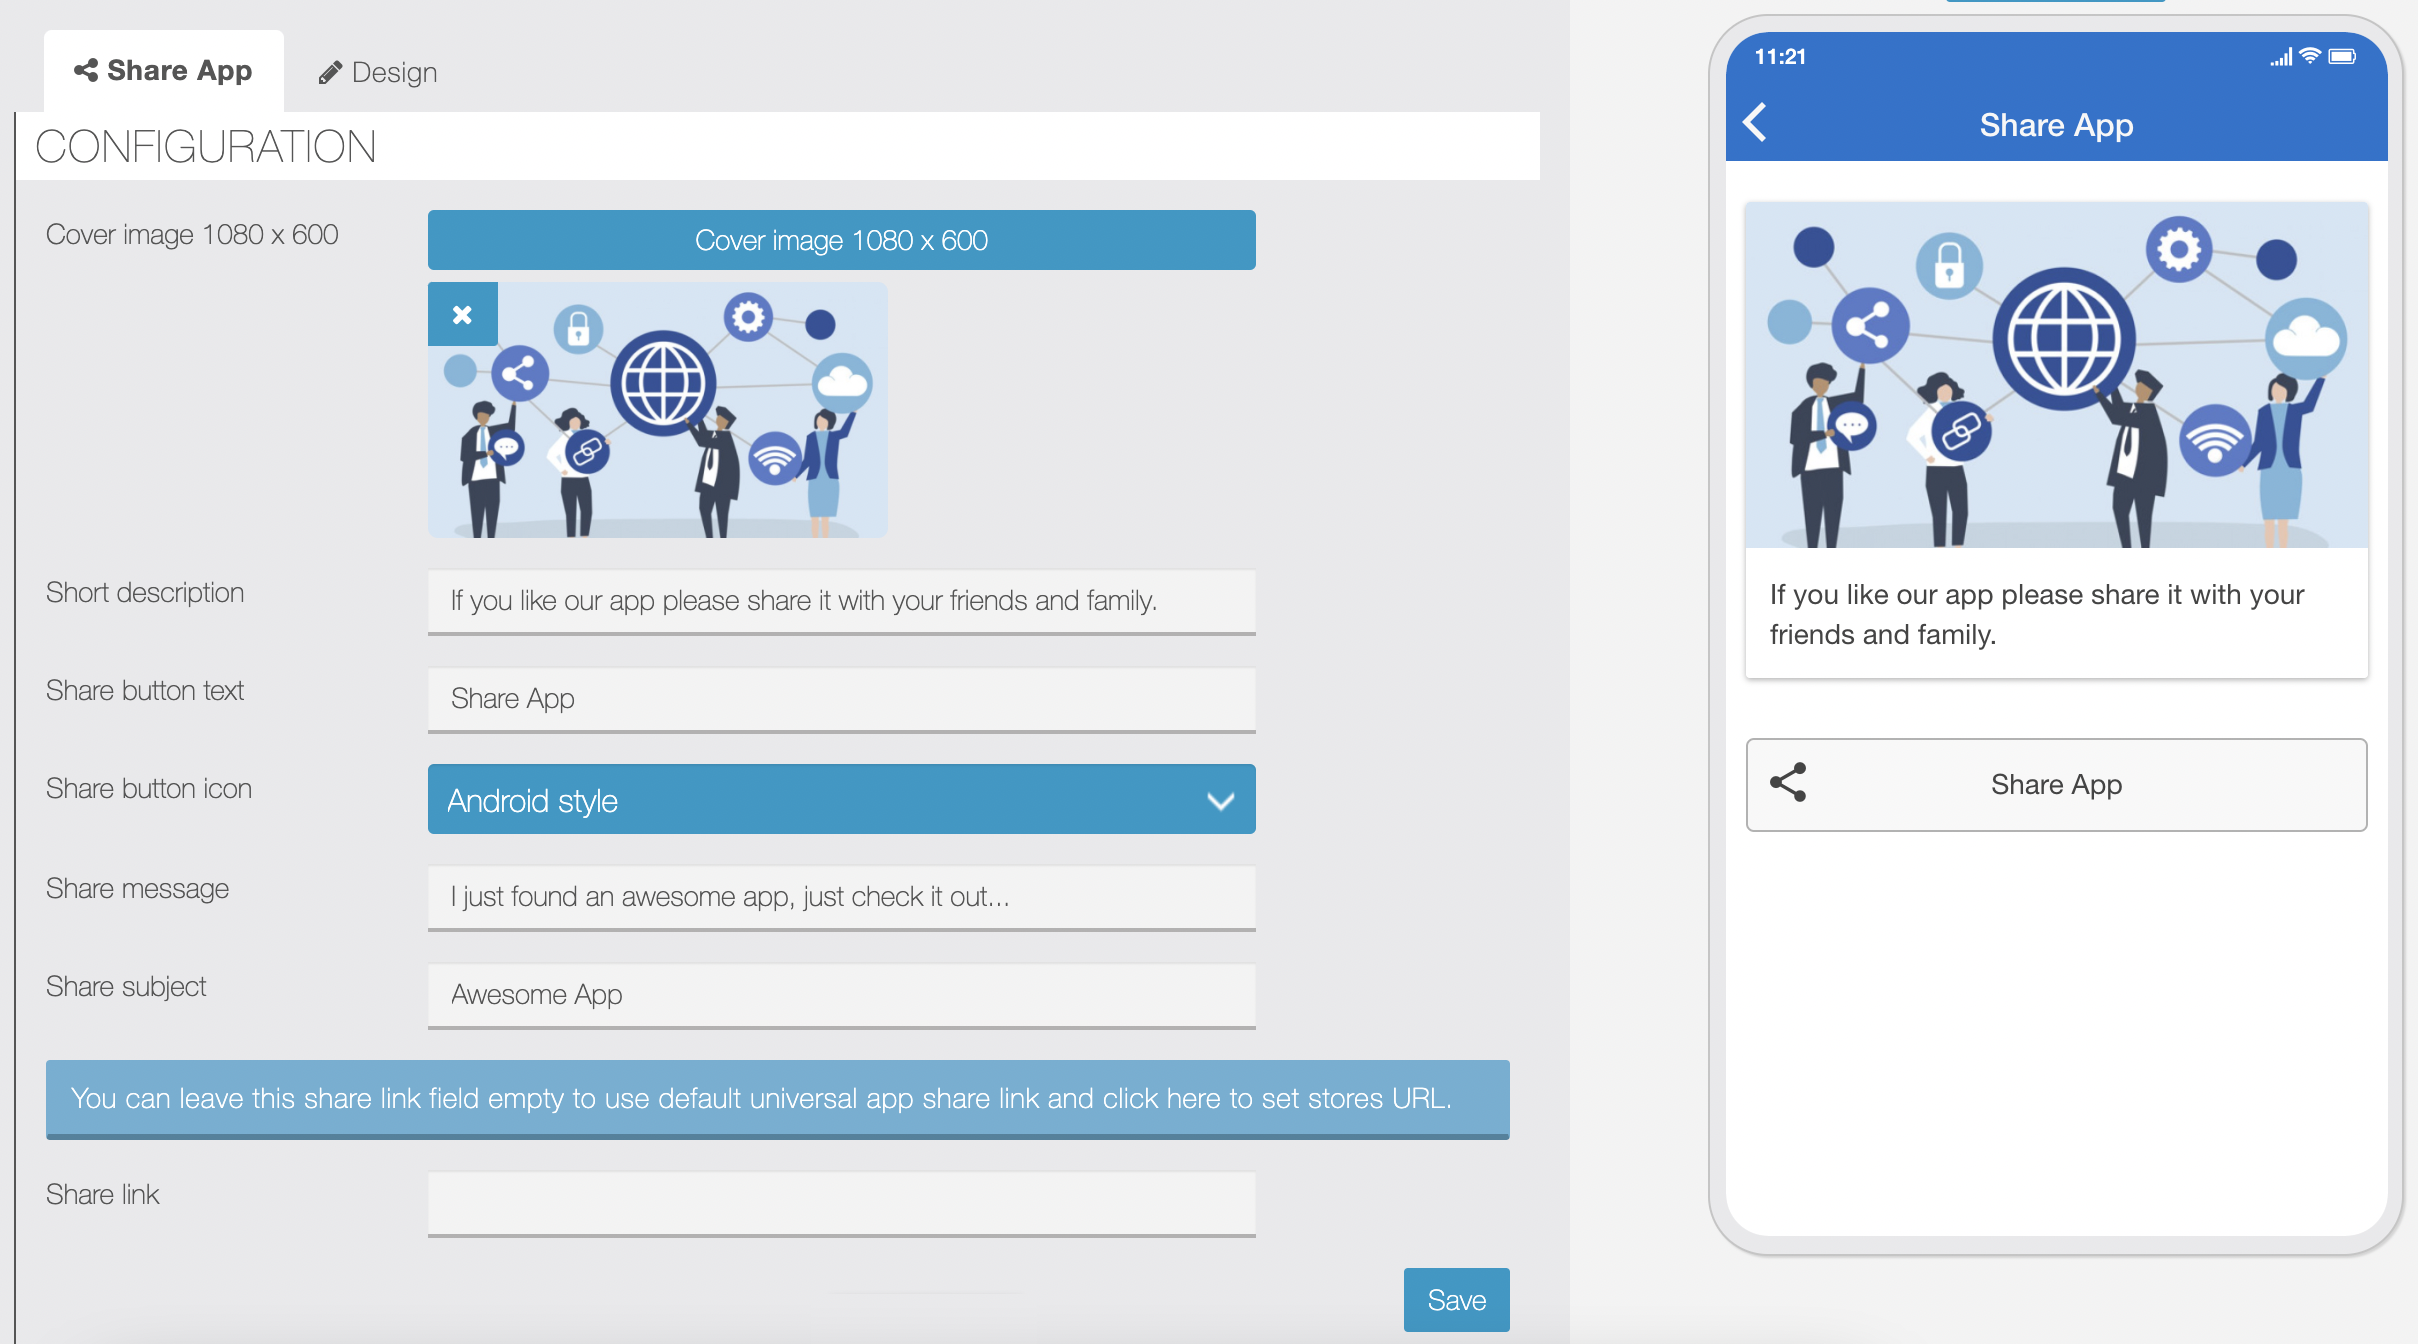This screenshot has width=2418, height=1344.
Task: Click the Cover image 1080 x 600 label
Action: [x=192, y=235]
